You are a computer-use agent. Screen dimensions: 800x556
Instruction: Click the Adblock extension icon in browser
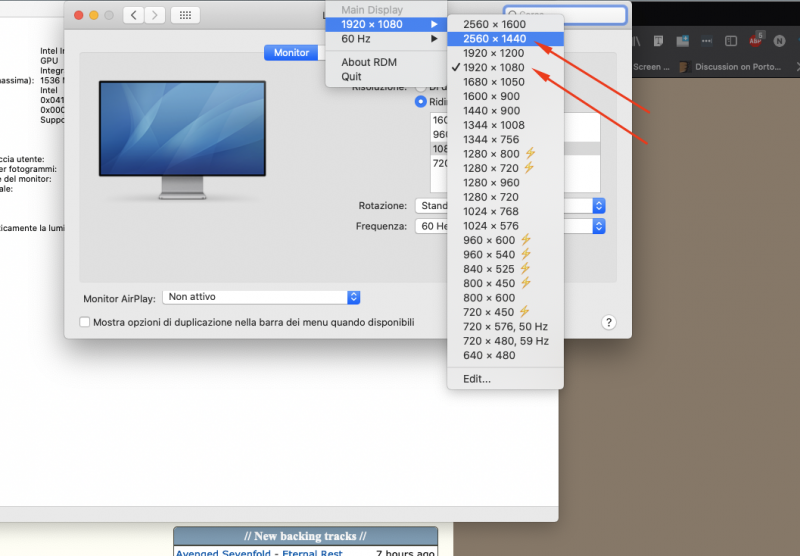pyautogui.click(x=756, y=41)
